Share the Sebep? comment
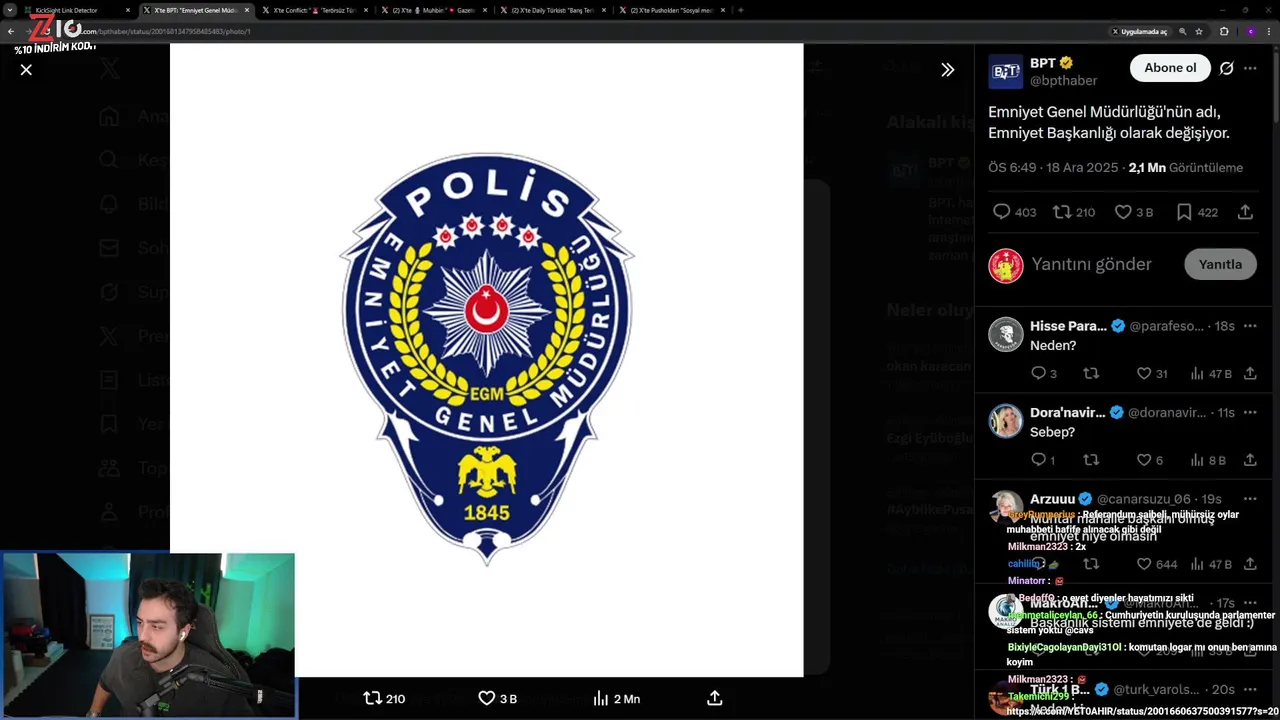The height and width of the screenshot is (720, 1280). pos(1250,460)
